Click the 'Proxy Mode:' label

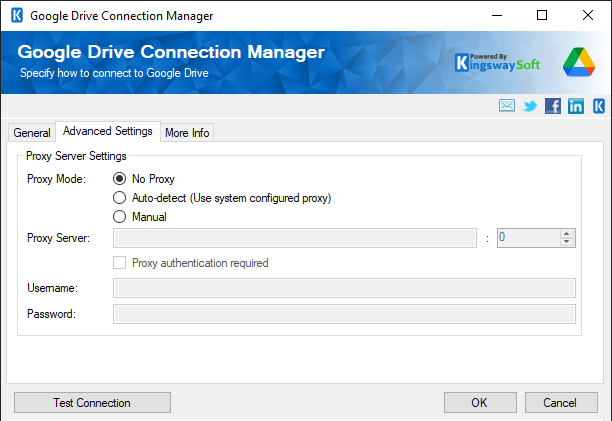56,179
